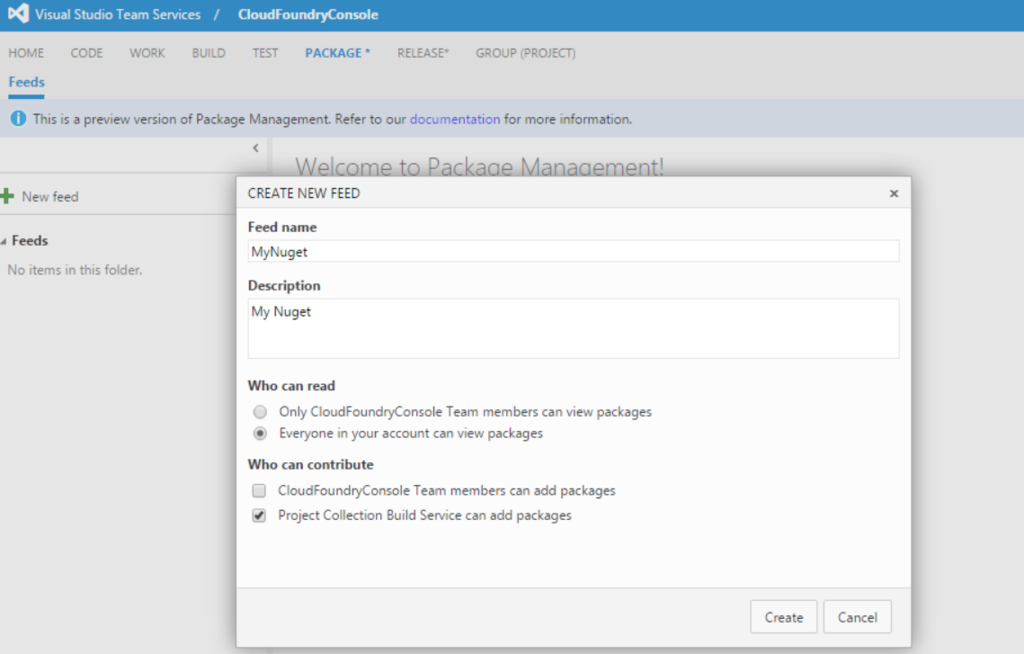1024x654 pixels.
Task: Collapse the left pane with chevron
Action: [256, 148]
